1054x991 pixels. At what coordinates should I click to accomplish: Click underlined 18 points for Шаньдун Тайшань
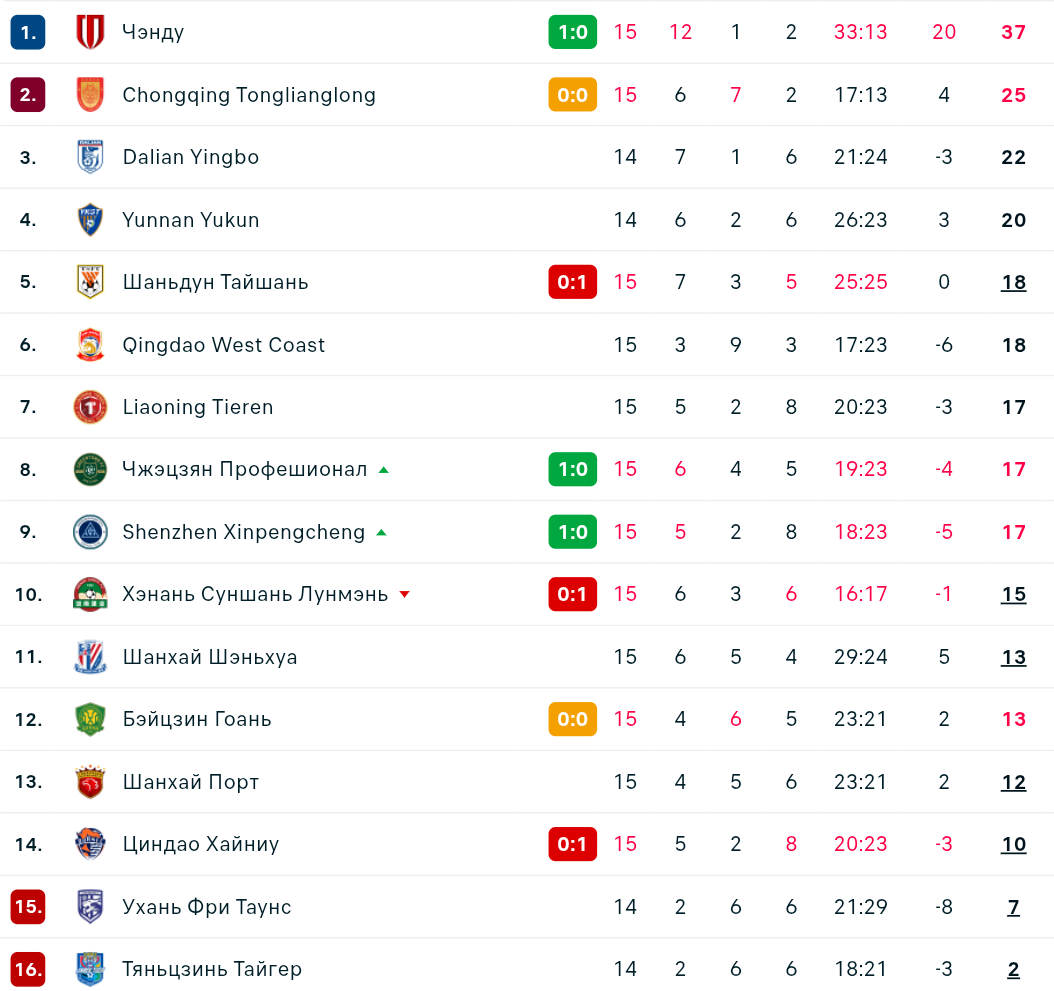click(1014, 282)
